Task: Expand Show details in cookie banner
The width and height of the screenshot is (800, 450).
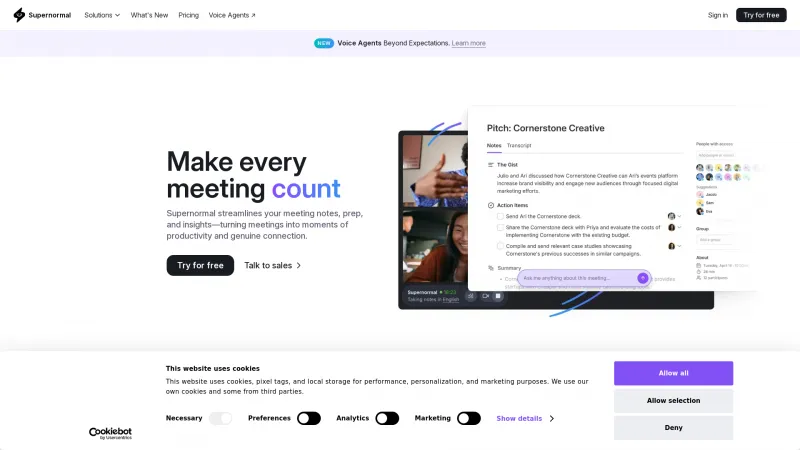Action: coord(525,418)
